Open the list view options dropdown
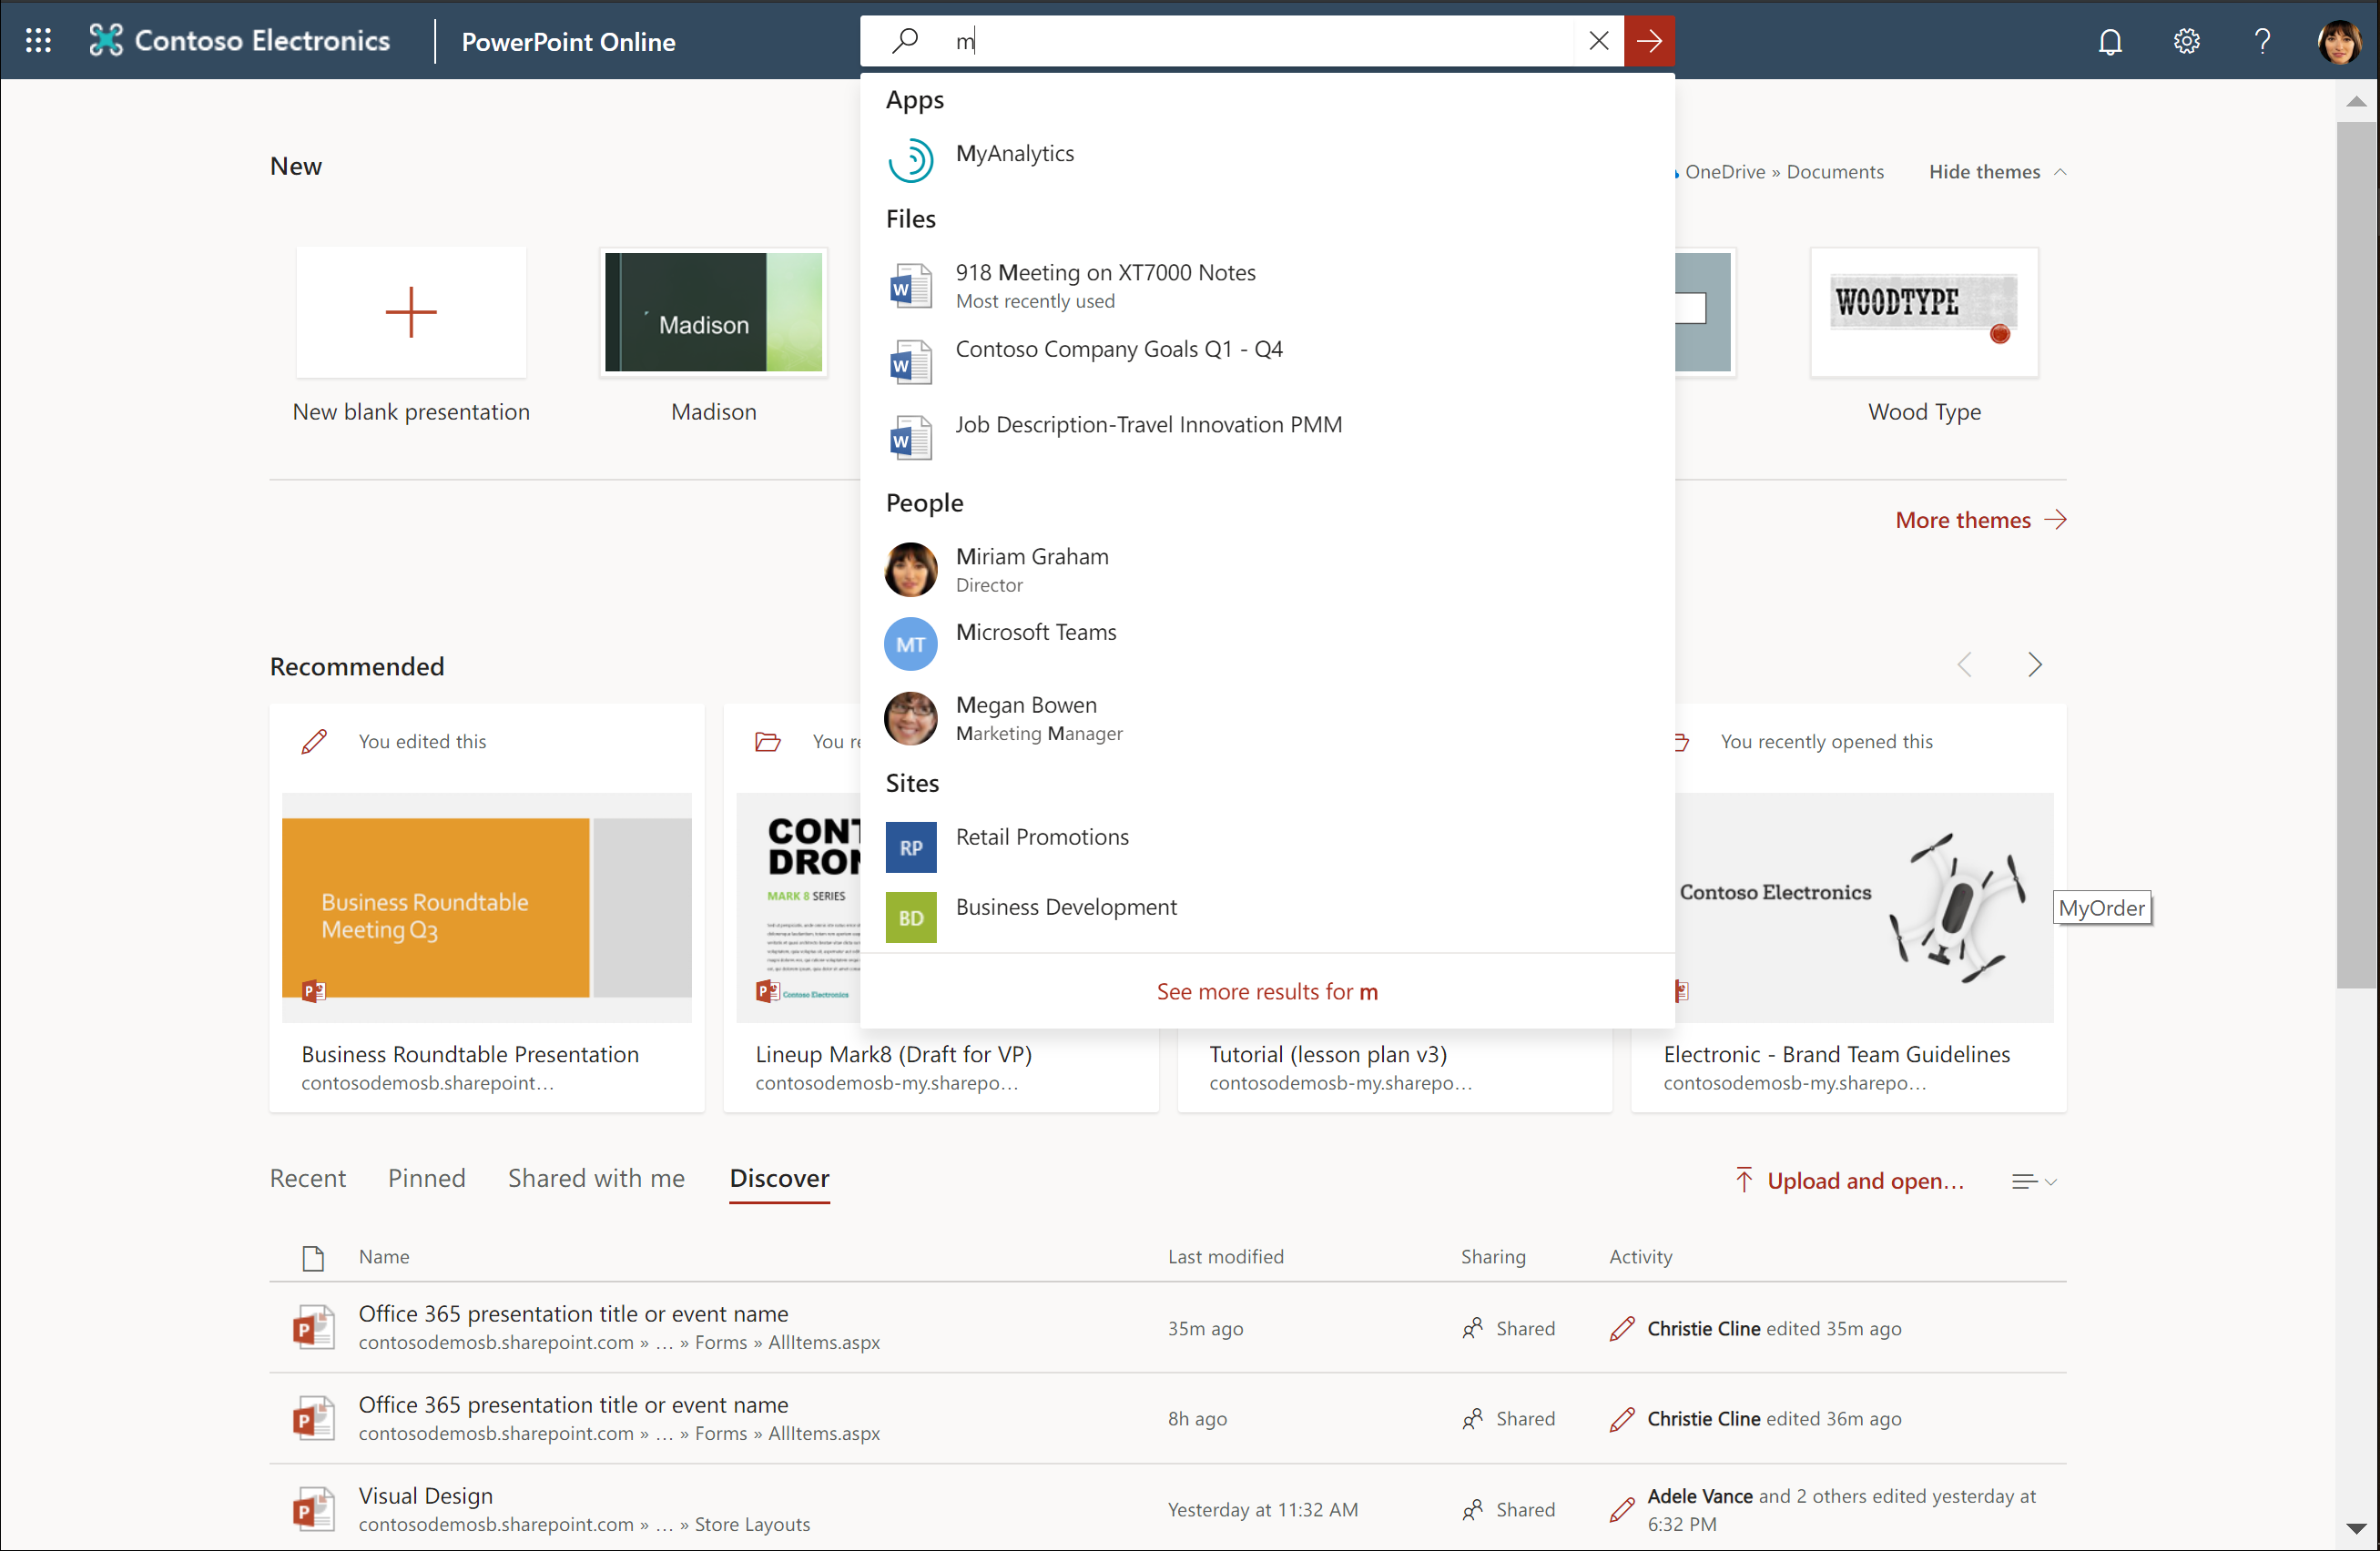Image resolution: width=2380 pixels, height=1551 pixels. click(x=2033, y=1181)
